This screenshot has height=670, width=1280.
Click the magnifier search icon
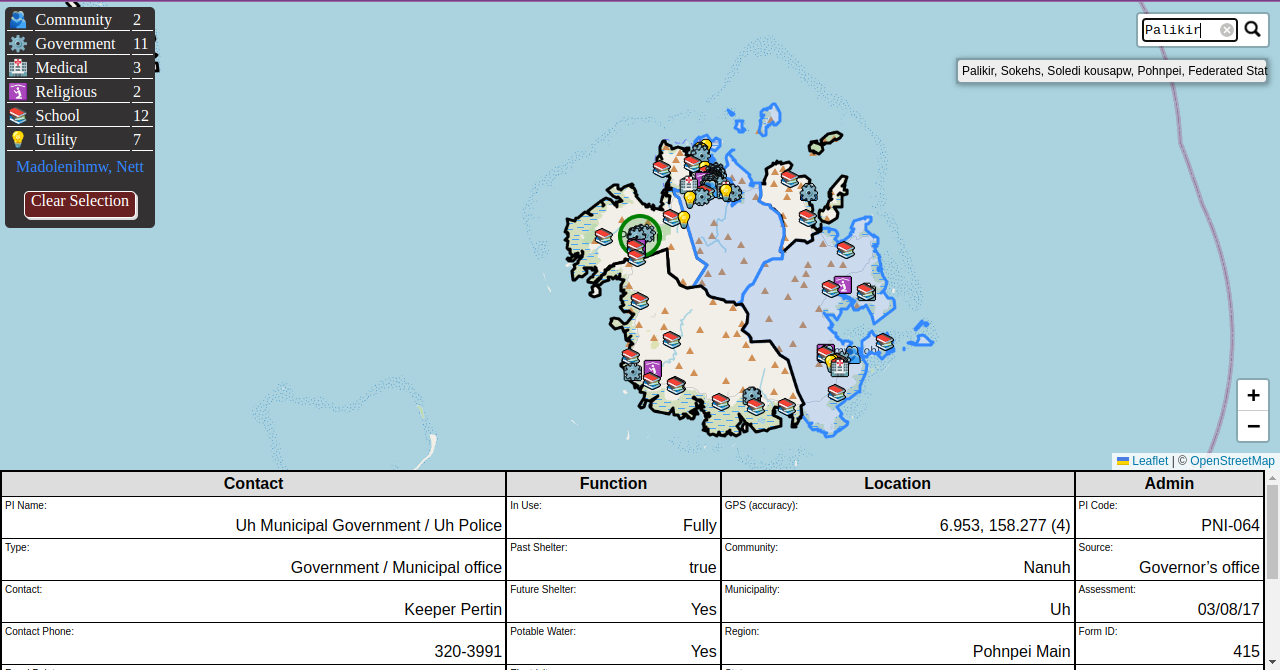[x=1252, y=30]
